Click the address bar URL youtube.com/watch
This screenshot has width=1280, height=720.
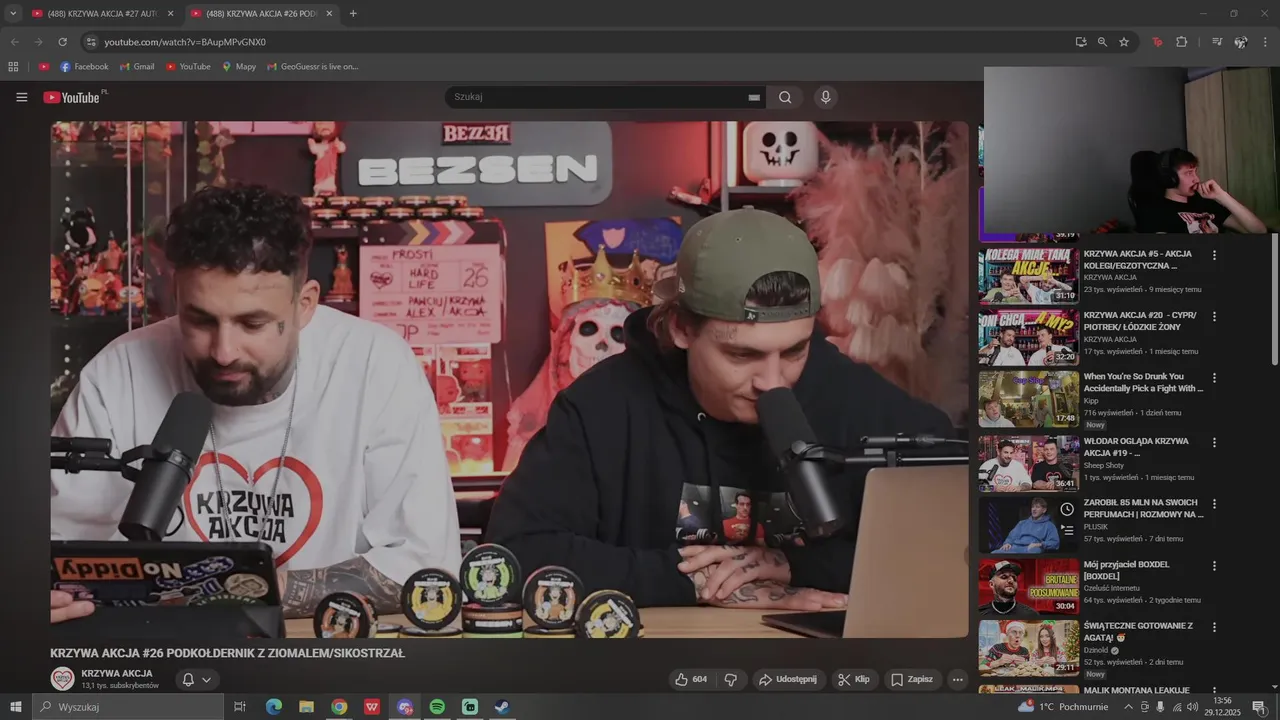pos(185,42)
